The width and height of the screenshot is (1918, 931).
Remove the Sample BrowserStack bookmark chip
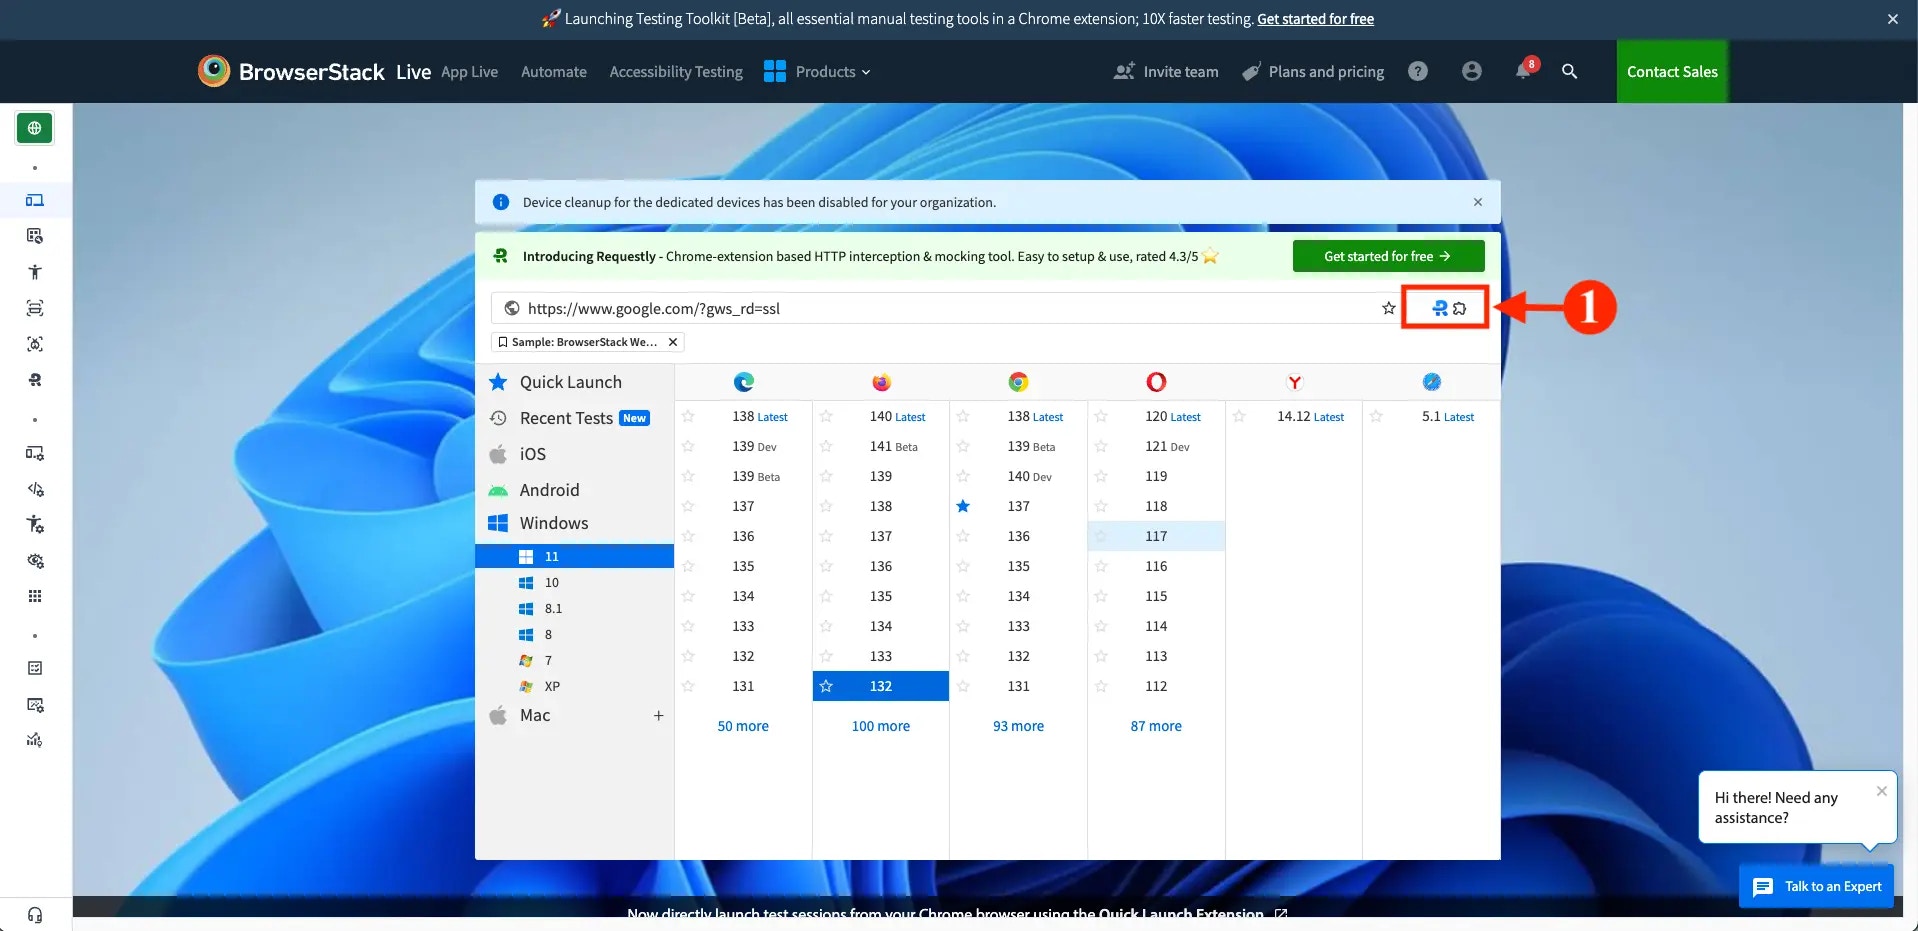(x=673, y=342)
